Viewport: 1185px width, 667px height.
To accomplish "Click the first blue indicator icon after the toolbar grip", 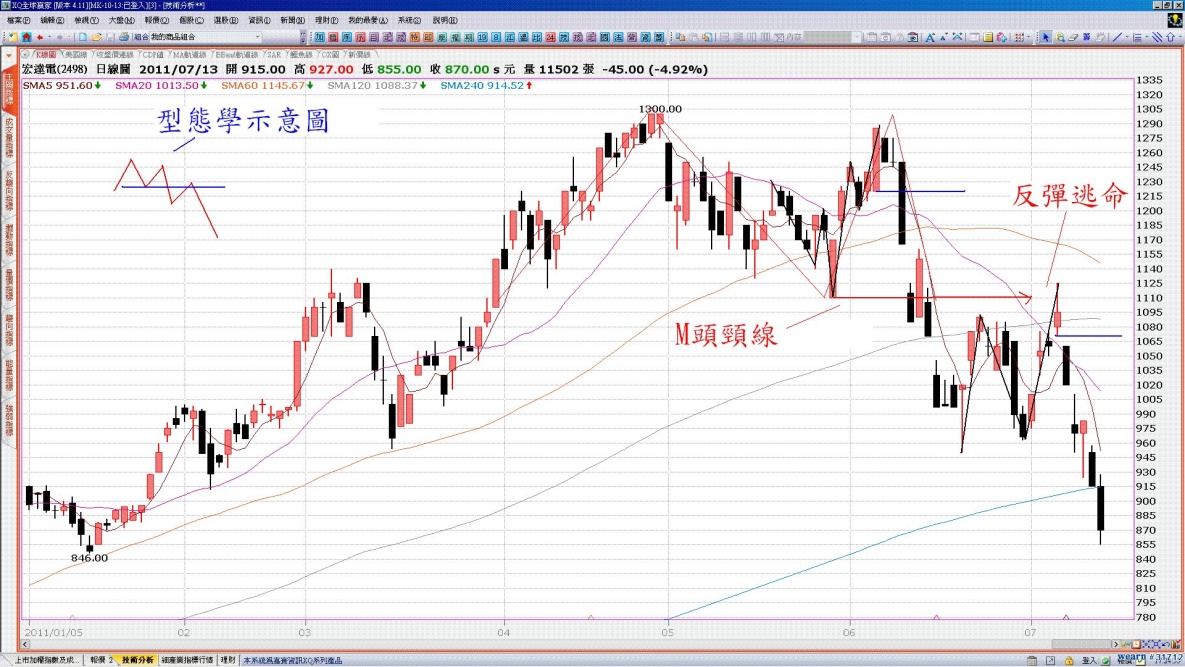I will pos(320,37).
